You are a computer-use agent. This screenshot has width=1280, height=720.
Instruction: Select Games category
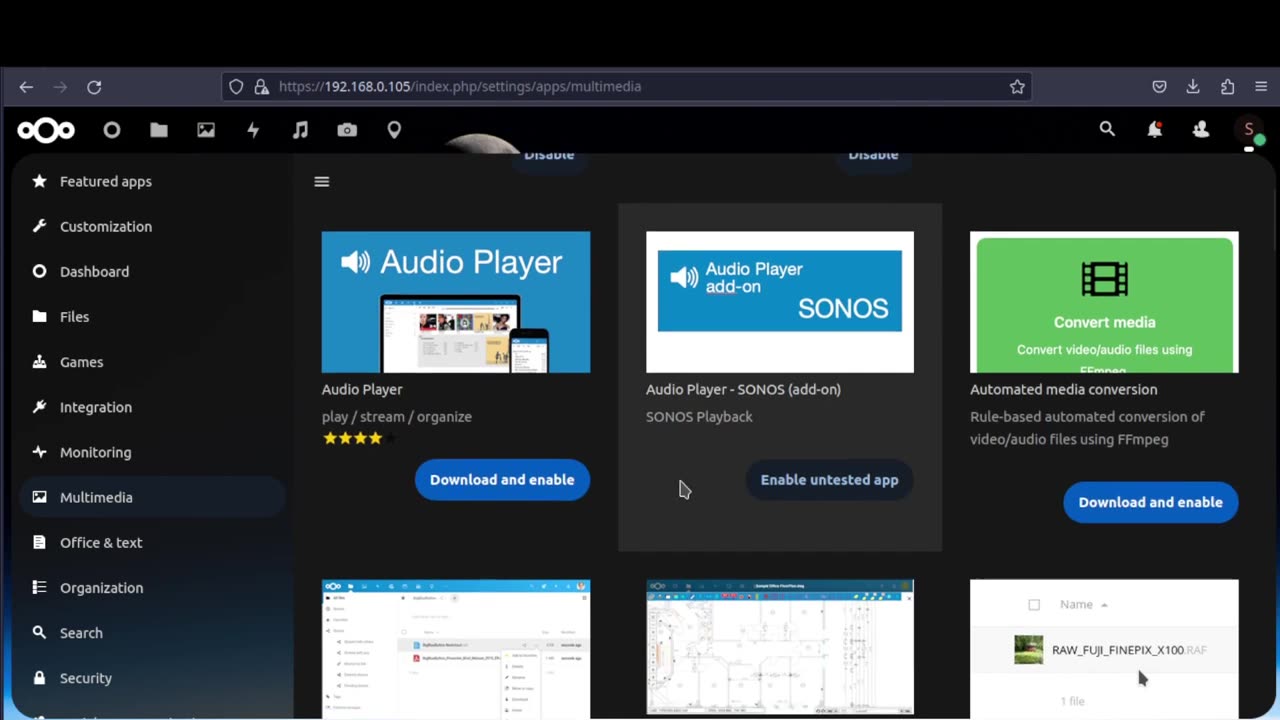click(x=152, y=362)
